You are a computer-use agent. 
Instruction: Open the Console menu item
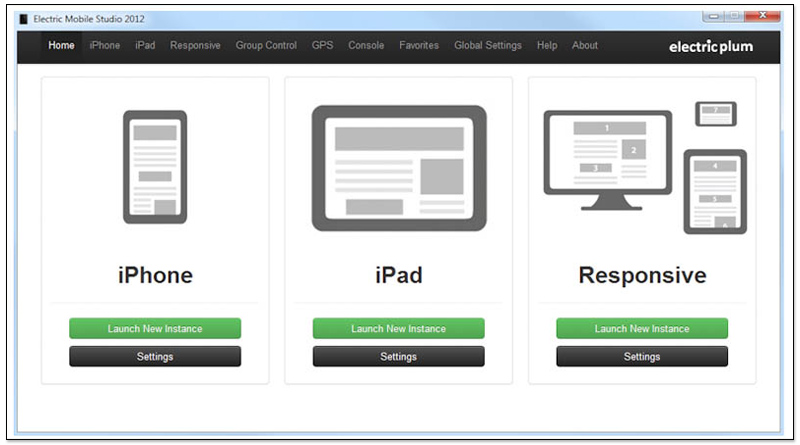[366, 45]
